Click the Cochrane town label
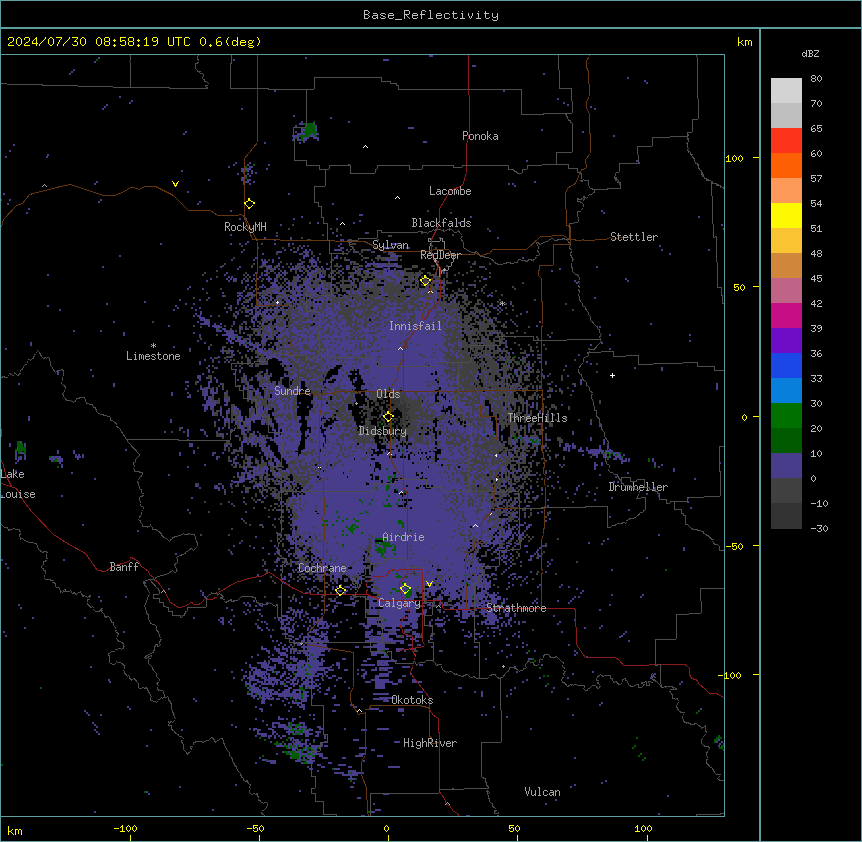The image size is (862, 842). pos(322,568)
